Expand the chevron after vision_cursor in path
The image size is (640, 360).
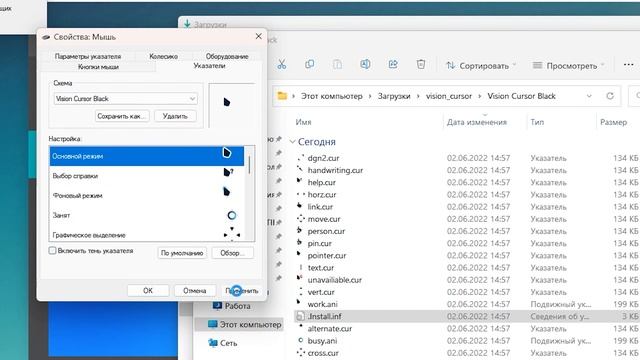point(480,96)
